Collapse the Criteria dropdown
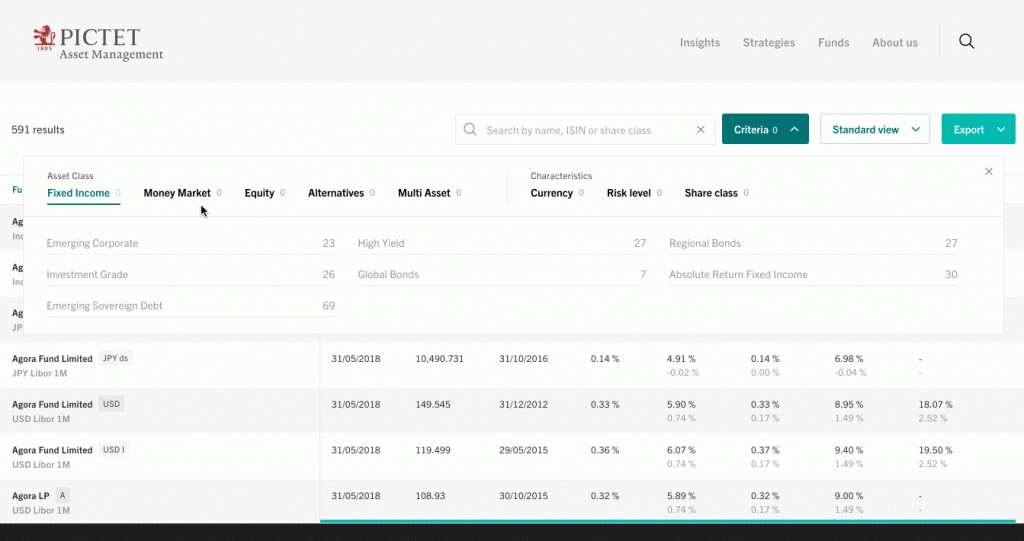The height and width of the screenshot is (541, 1024). [765, 129]
